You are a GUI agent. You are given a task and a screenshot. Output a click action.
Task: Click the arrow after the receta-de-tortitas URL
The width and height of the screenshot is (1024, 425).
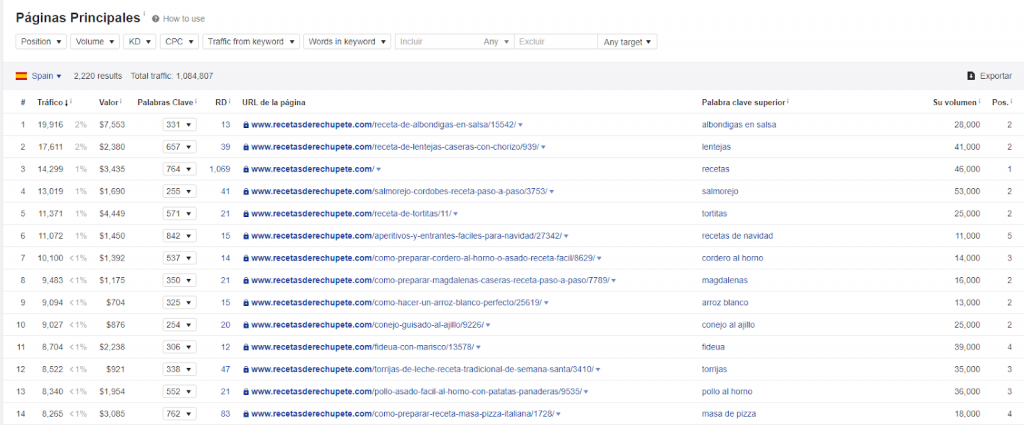pos(455,213)
